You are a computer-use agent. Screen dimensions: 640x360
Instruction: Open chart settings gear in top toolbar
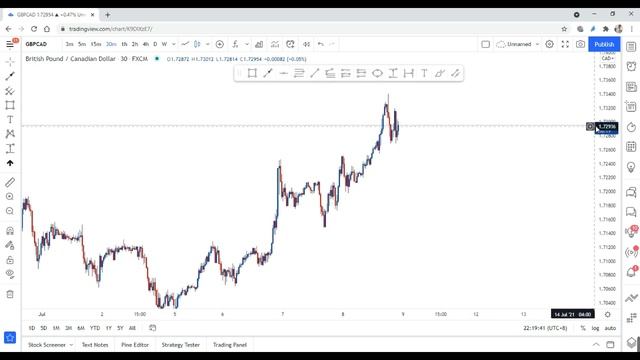pos(549,44)
